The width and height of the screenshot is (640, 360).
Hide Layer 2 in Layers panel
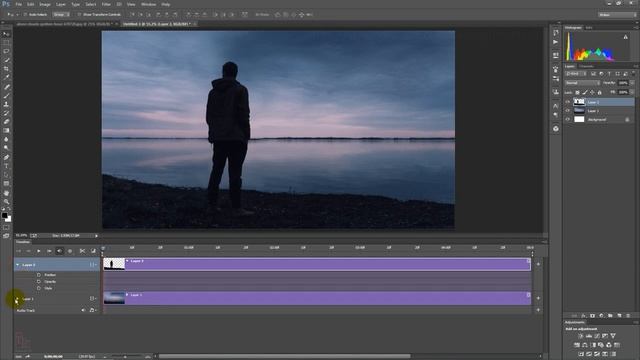568,102
